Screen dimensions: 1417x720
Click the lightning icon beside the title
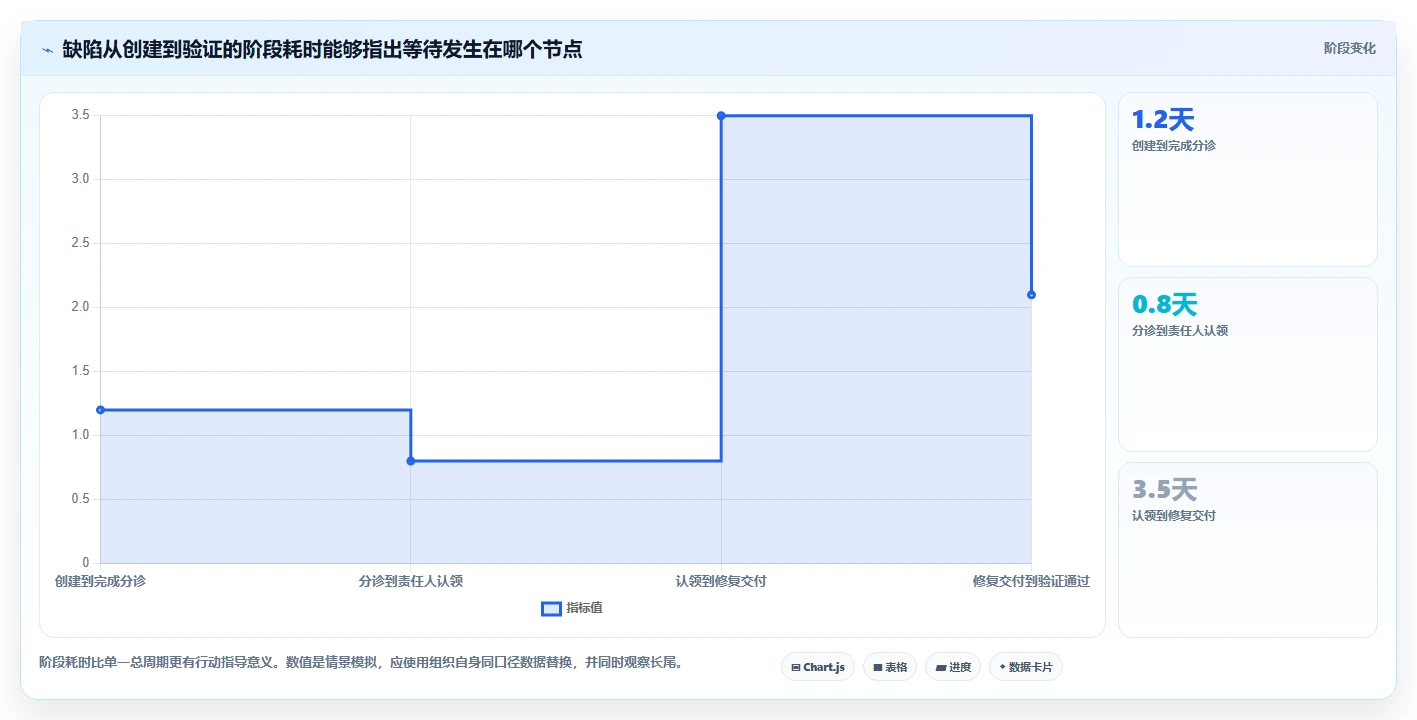click(48, 49)
